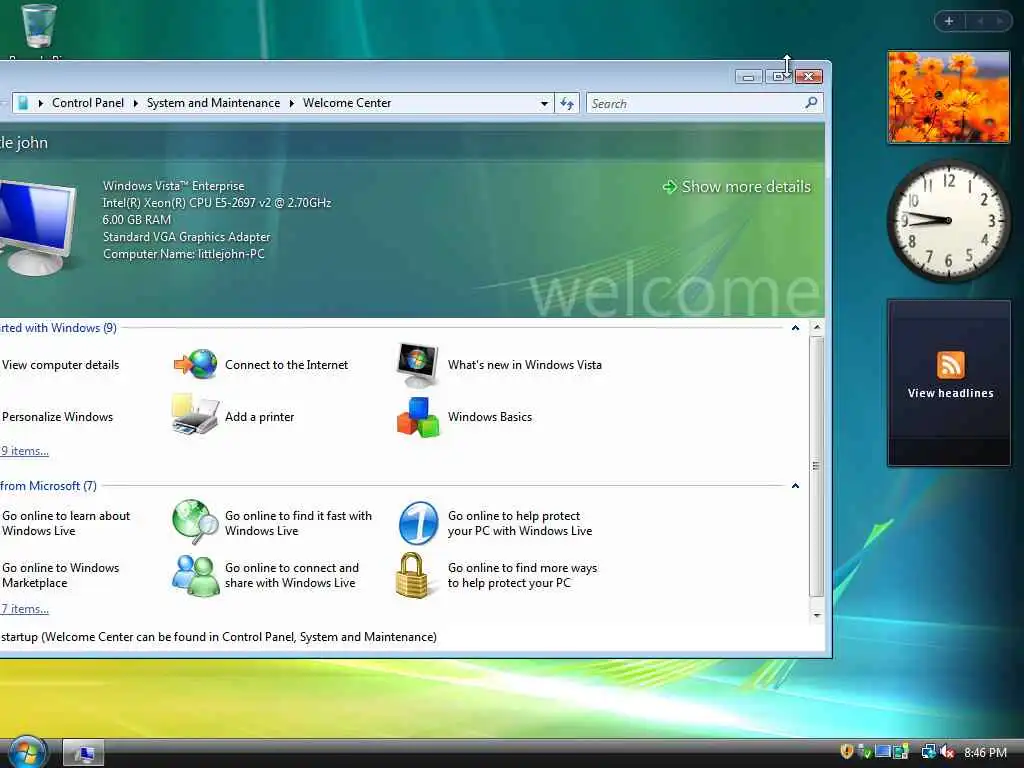Click the connect and share people icon
The width and height of the screenshot is (1024, 768).
click(x=195, y=575)
